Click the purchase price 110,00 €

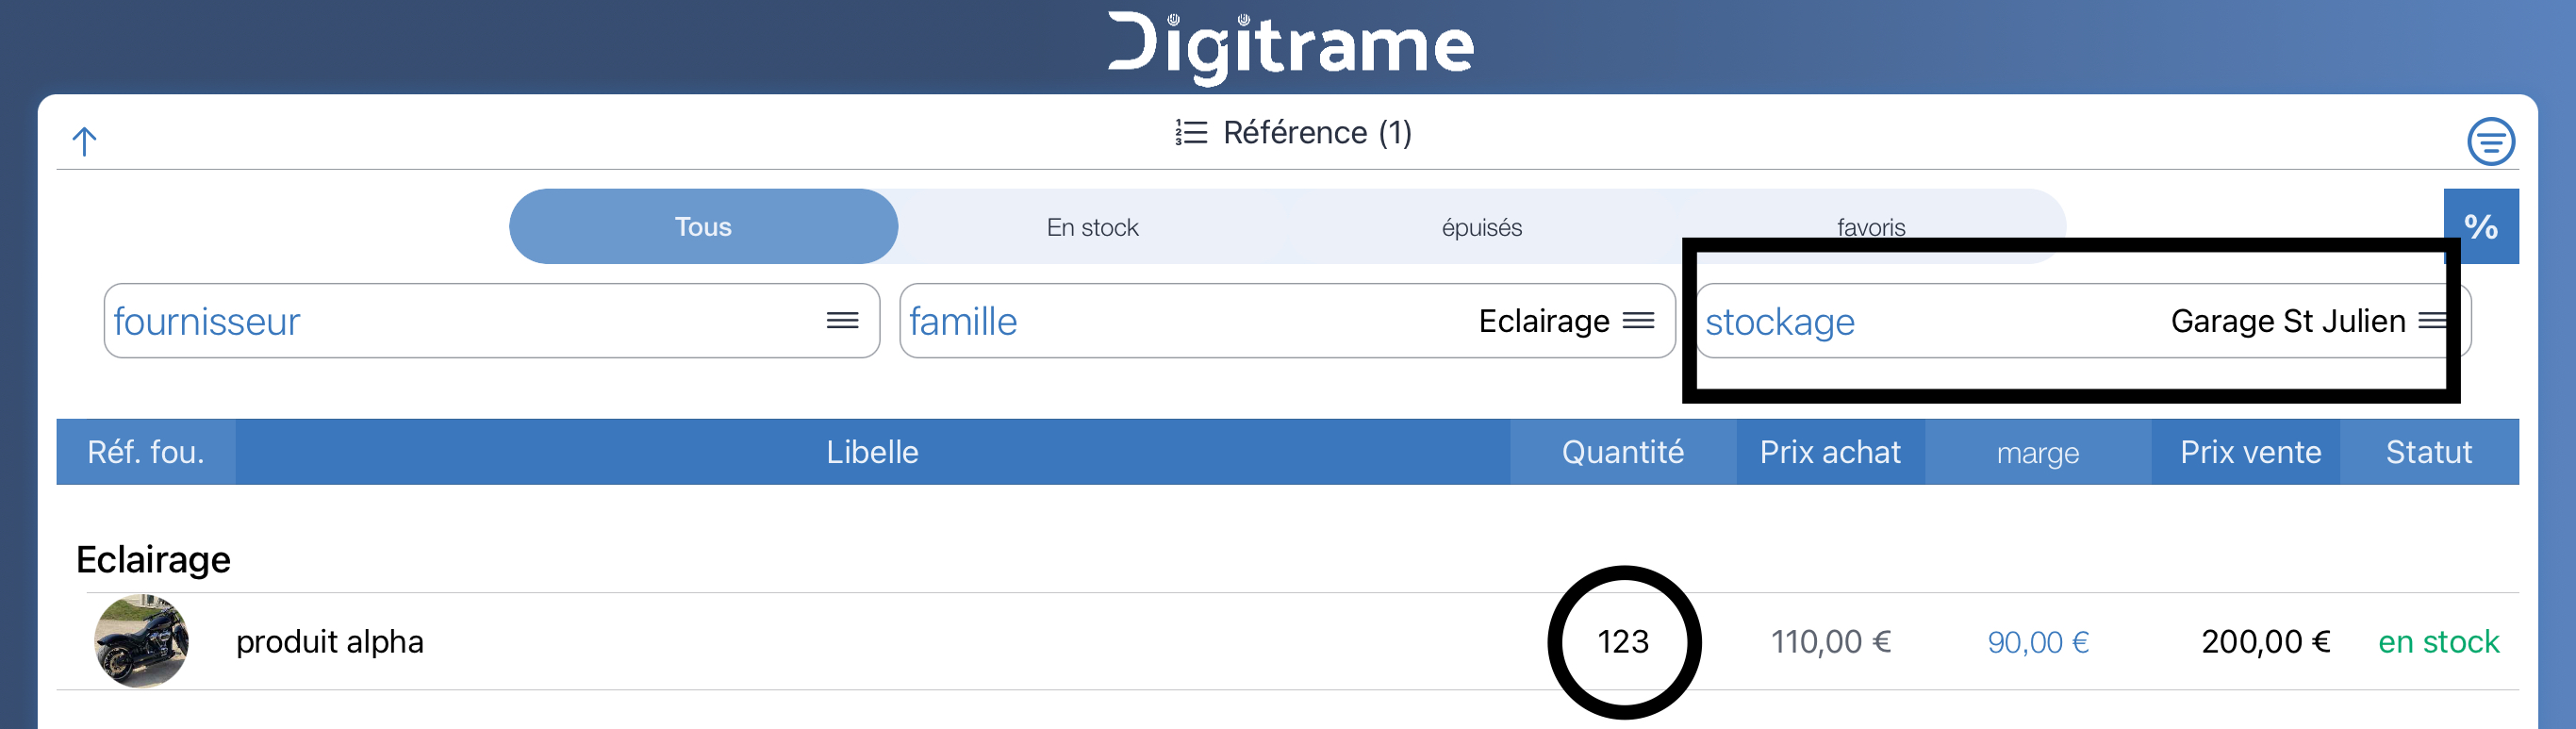pos(1830,642)
